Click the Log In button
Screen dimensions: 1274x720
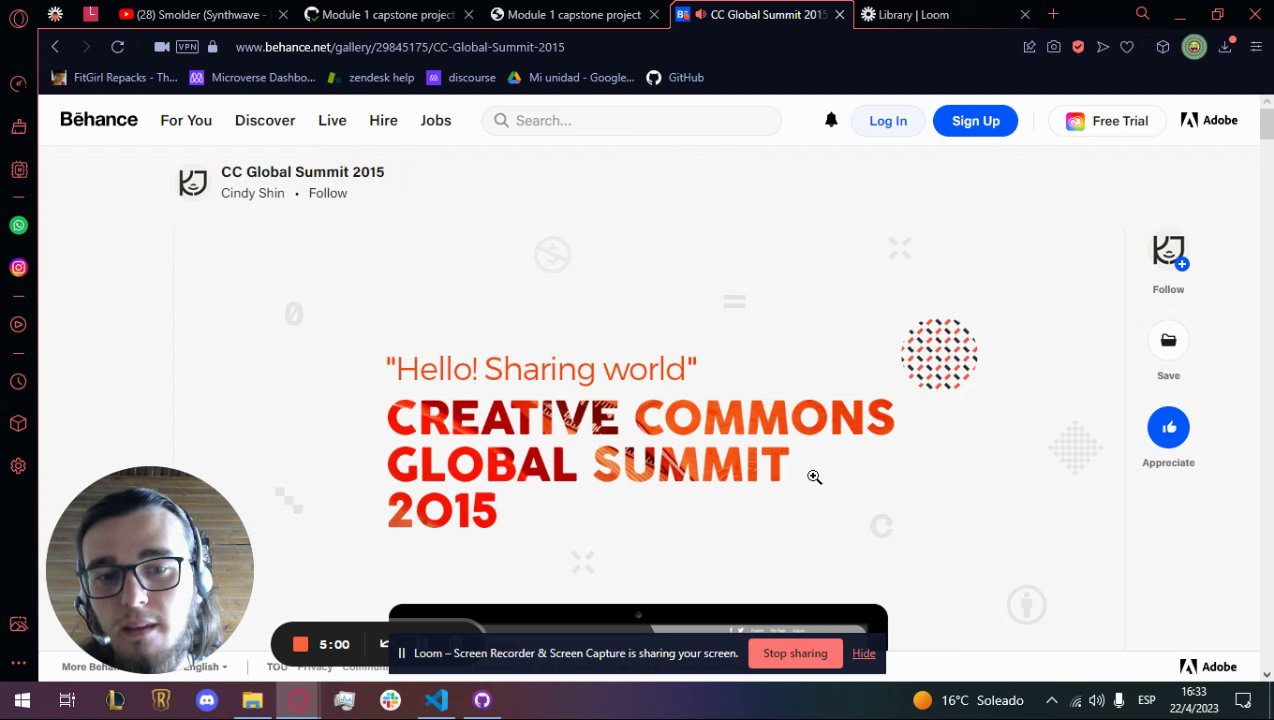click(888, 121)
